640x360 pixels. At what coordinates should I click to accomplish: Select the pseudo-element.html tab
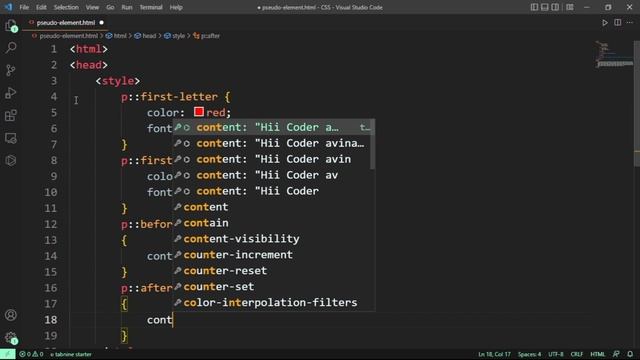point(65,23)
